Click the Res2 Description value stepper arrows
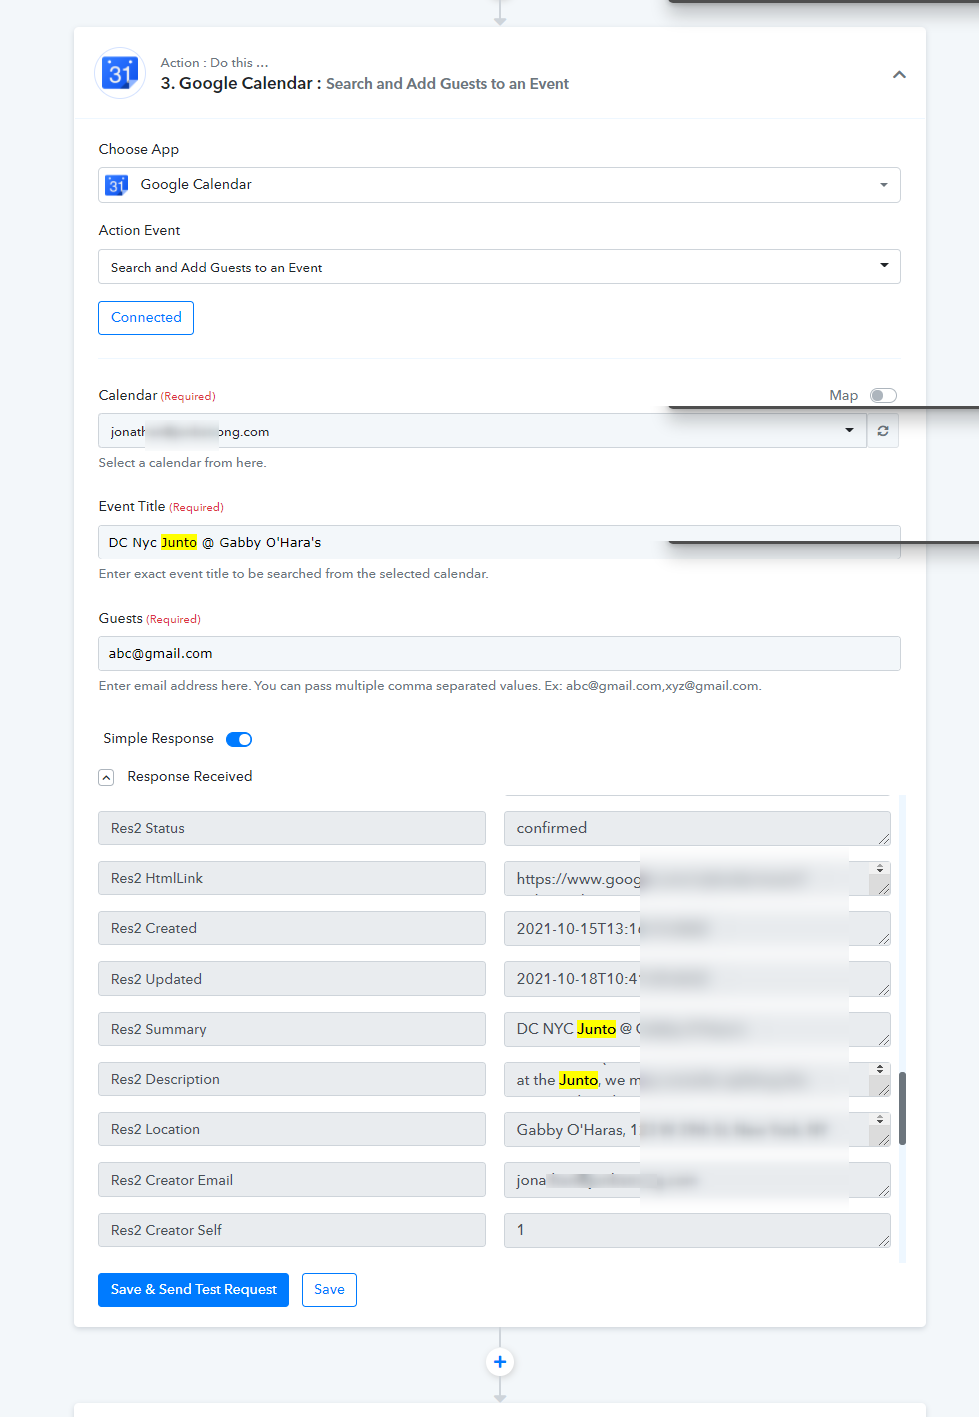The height and width of the screenshot is (1417, 979). pyautogui.click(x=880, y=1069)
